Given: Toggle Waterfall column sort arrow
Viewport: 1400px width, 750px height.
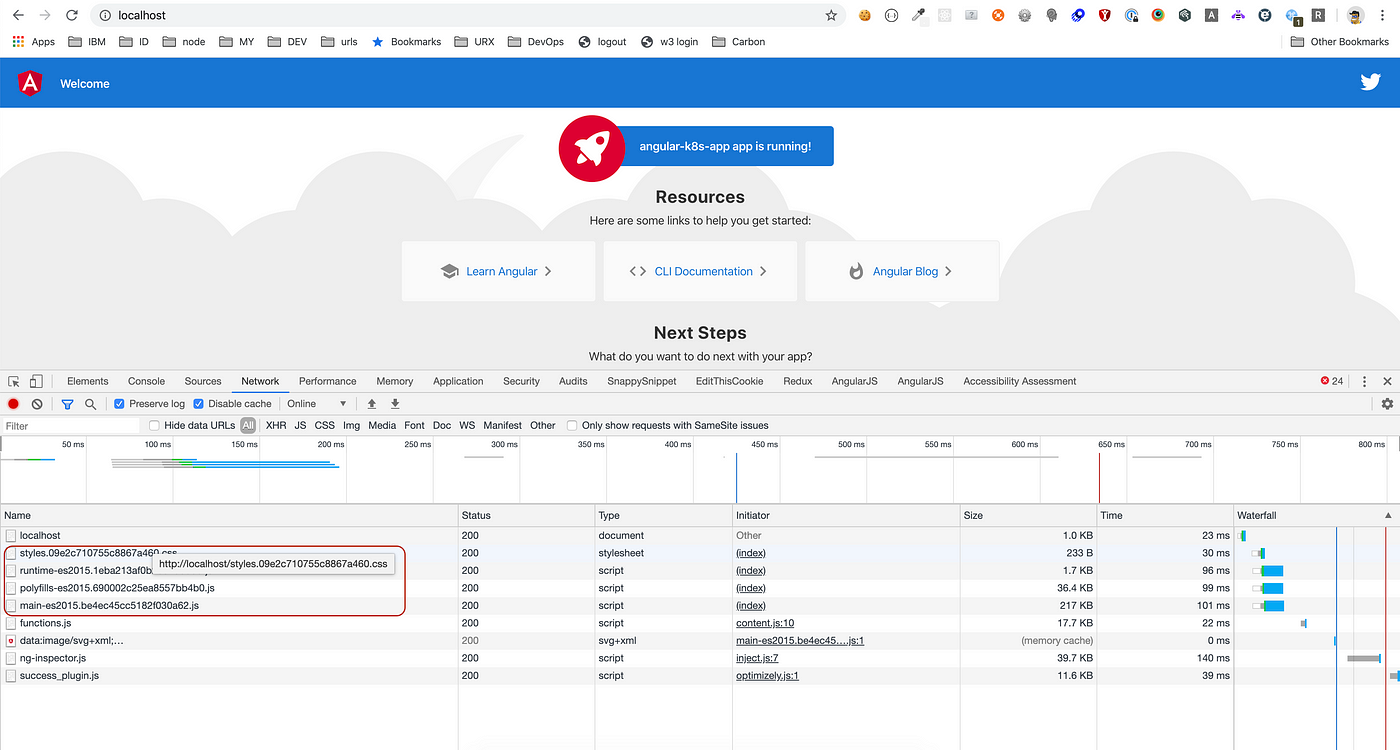Looking at the screenshot, I should [1387, 515].
